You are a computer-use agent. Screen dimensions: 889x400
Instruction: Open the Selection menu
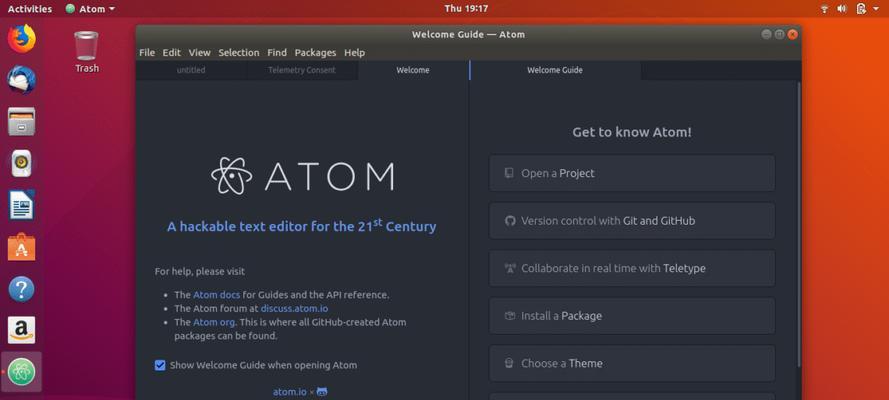pyautogui.click(x=239, y=52)
